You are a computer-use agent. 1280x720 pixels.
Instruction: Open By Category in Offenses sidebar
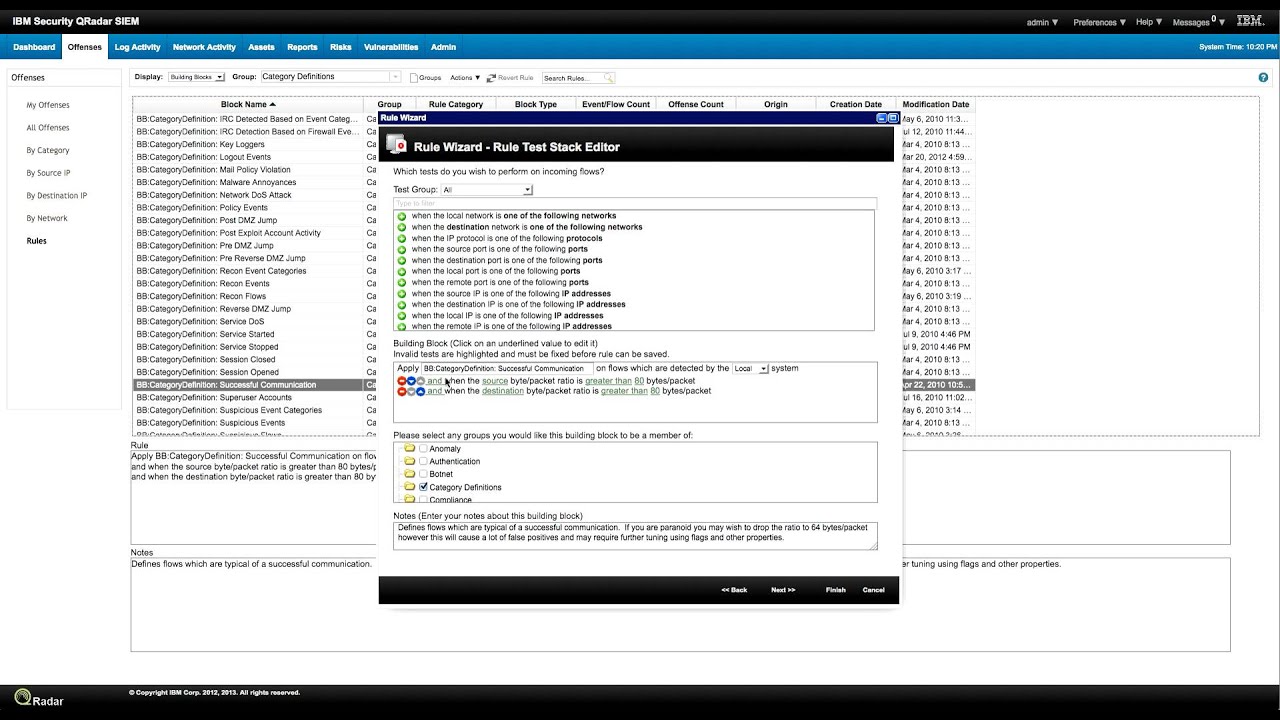coord(48,150)
